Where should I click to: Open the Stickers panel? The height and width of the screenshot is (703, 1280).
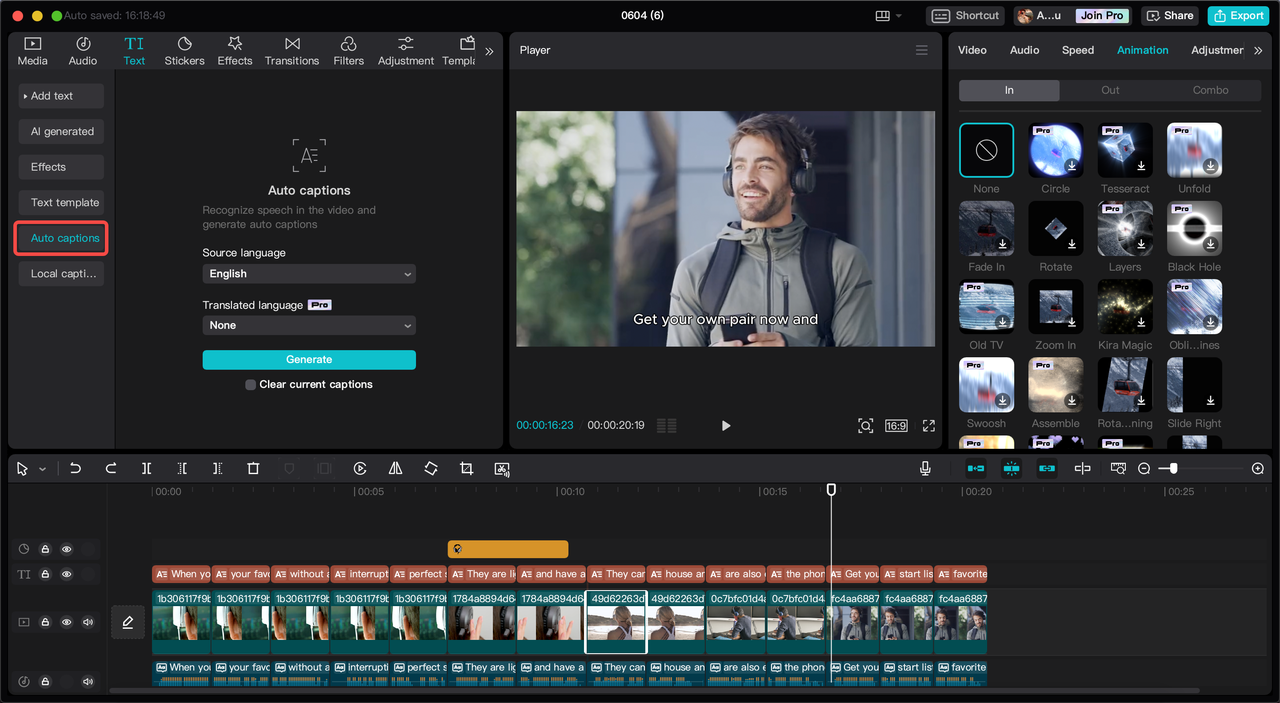184,51
